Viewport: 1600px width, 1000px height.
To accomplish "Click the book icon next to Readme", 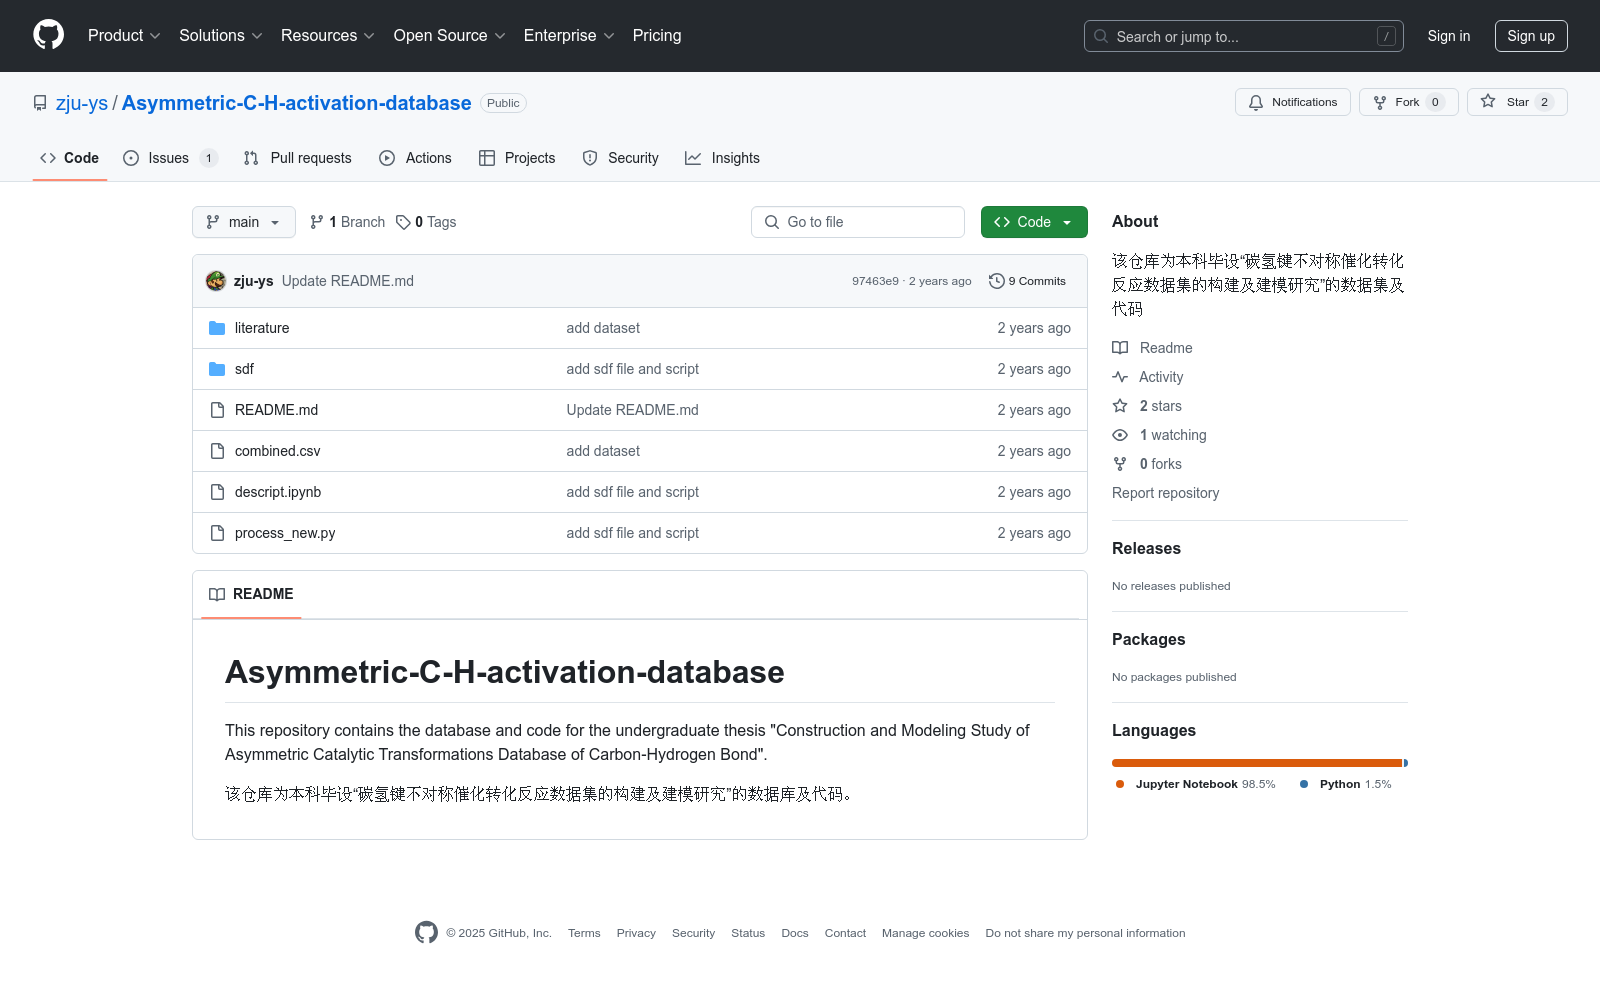I will [x=1120, y=348].
